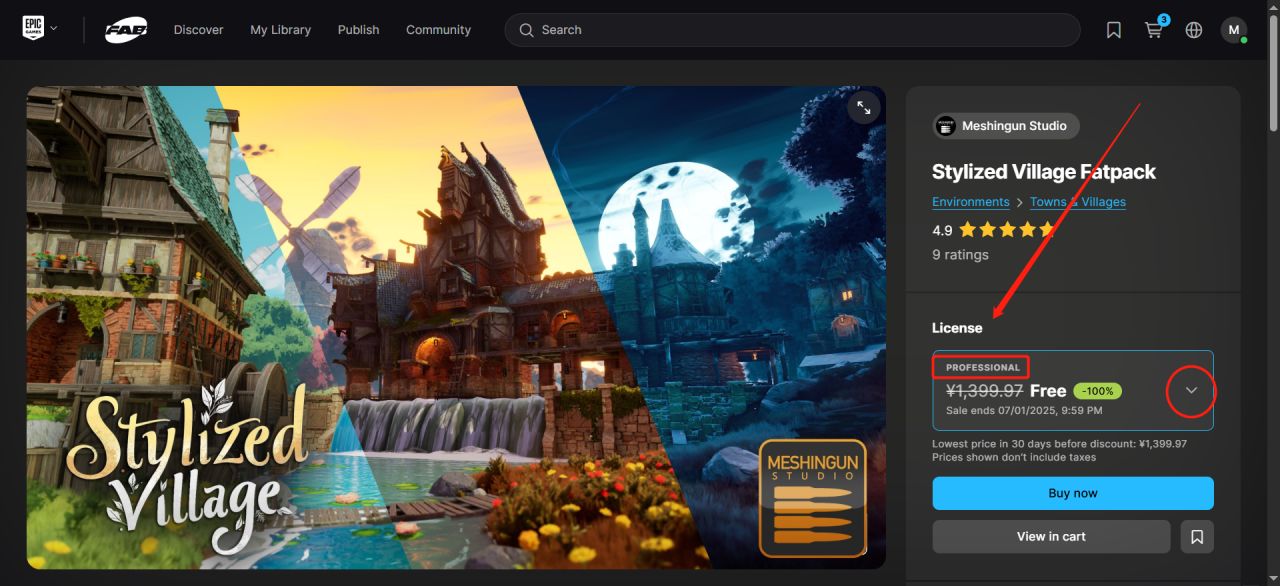Click the five-star rating display
Viewport: 1280px width, 586px height.
click(x=1007, y=230)
